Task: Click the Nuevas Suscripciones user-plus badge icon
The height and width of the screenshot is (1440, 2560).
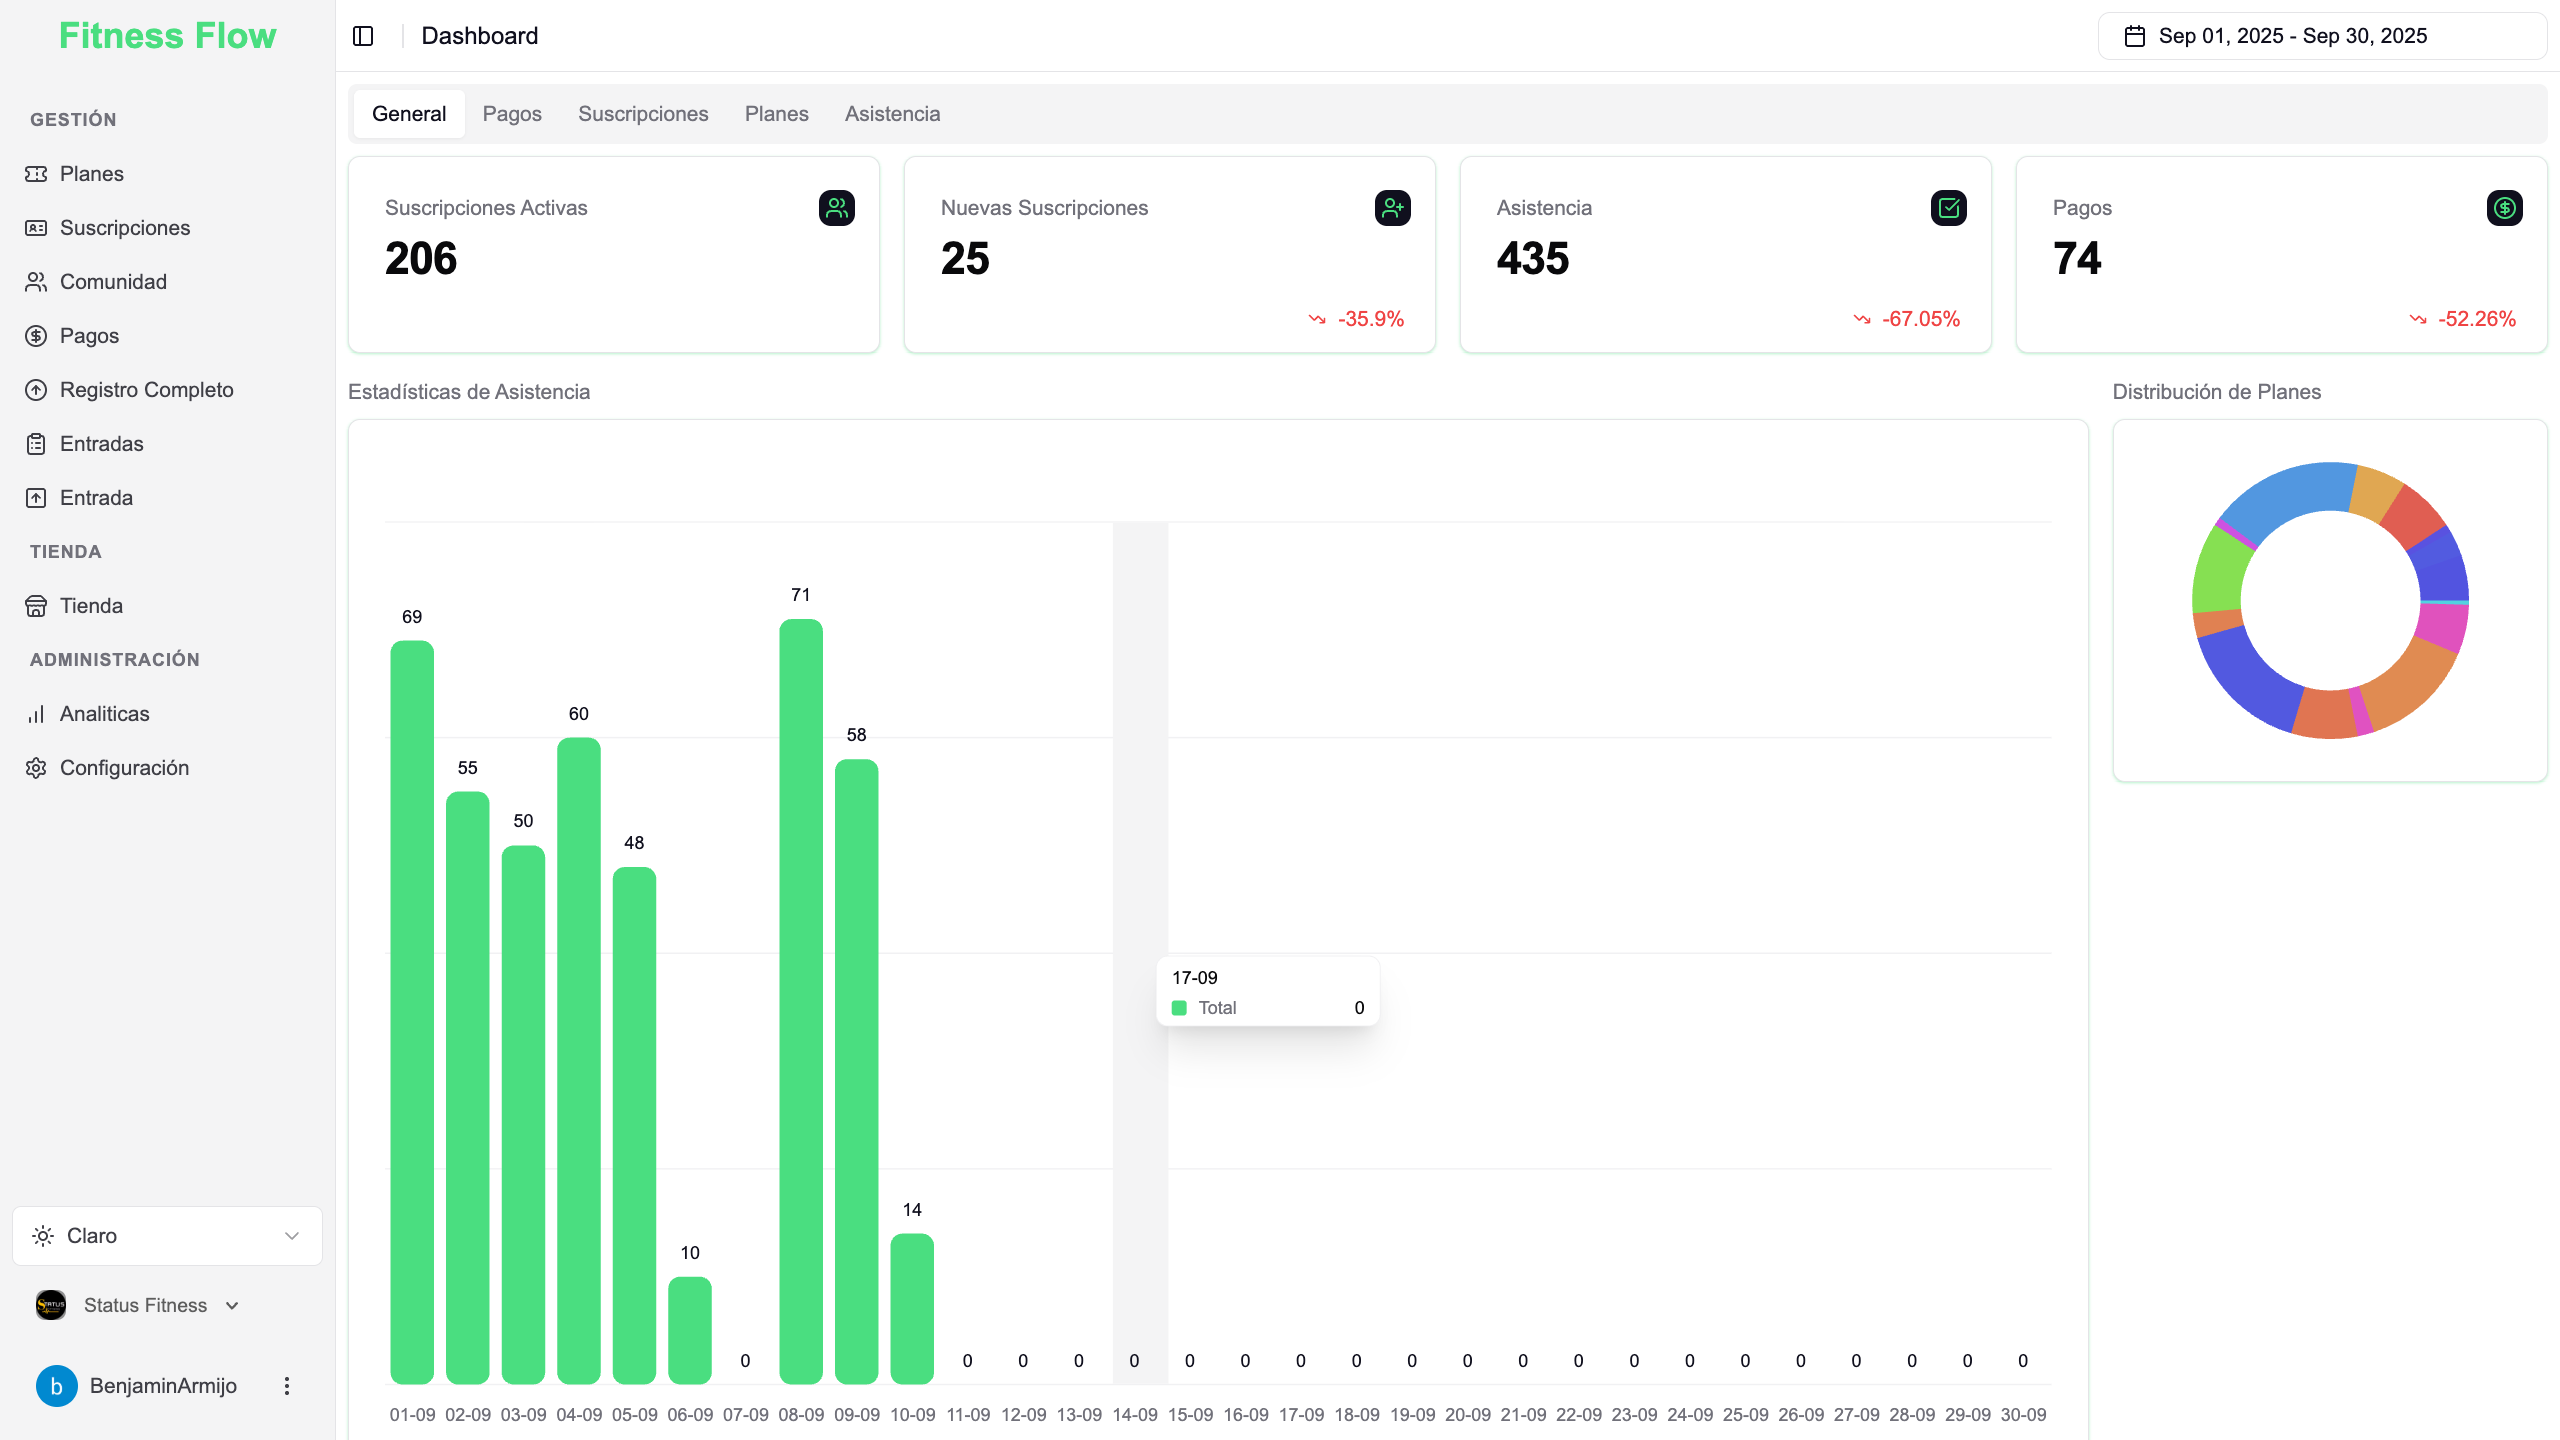Action: pos(1391,207)
